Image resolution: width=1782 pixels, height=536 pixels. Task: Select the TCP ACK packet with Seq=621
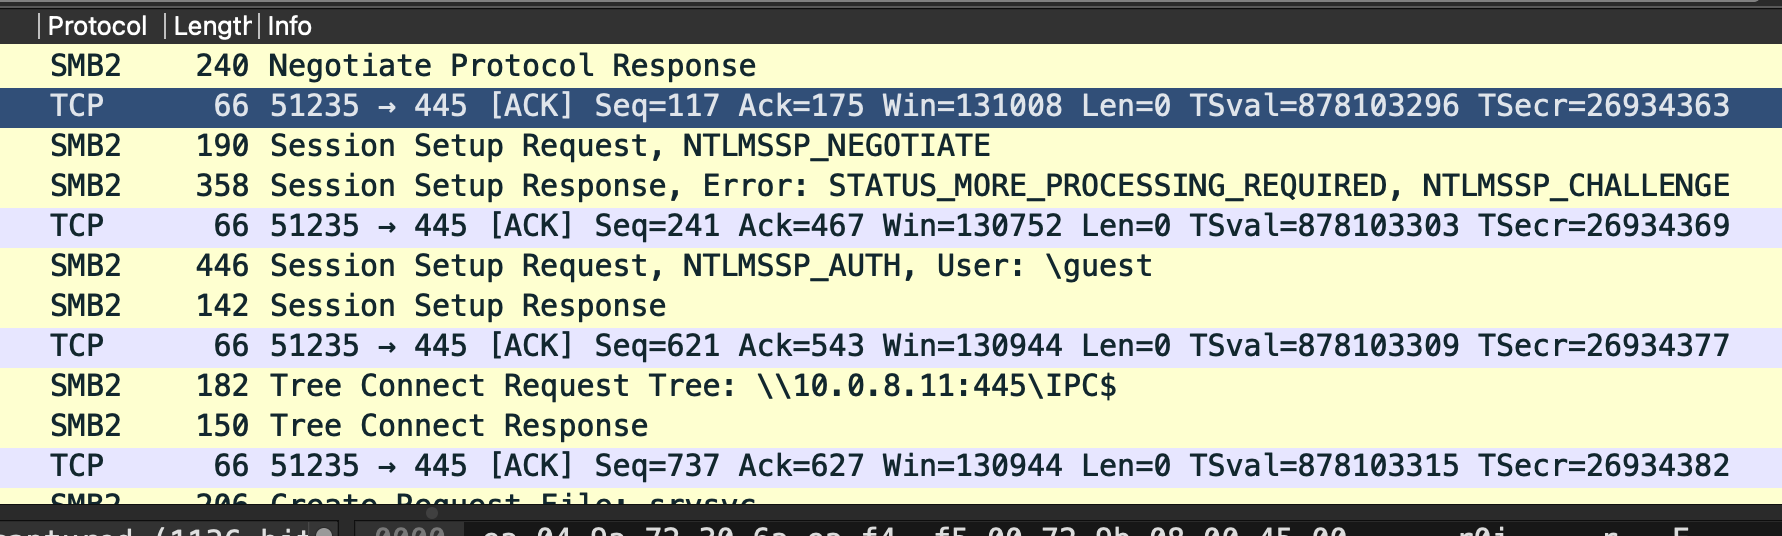pyautogui.click(x=890, y=346)
